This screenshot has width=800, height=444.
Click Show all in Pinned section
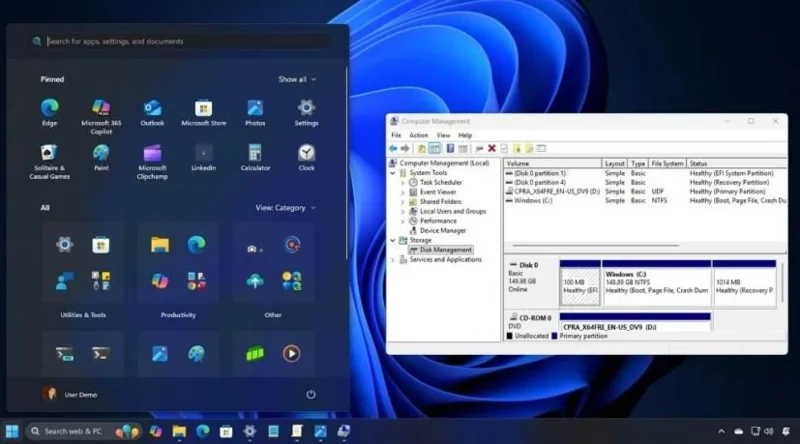coord(297,79)
